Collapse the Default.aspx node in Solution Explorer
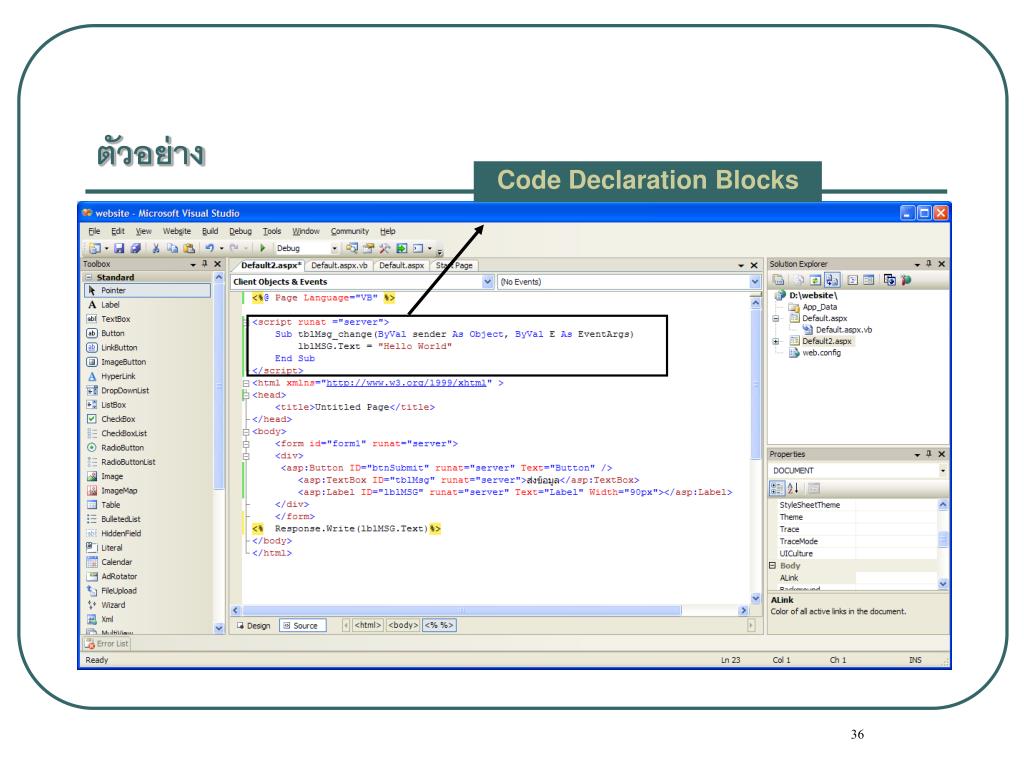Viewport: 1024px width, 768px height. point(776,319)
